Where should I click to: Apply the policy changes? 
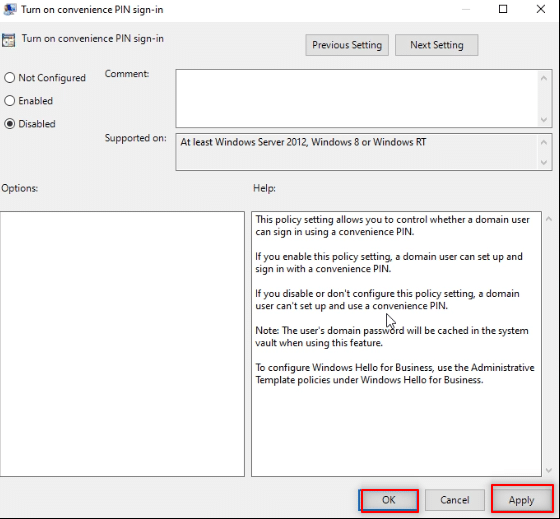tap(522, 500)
